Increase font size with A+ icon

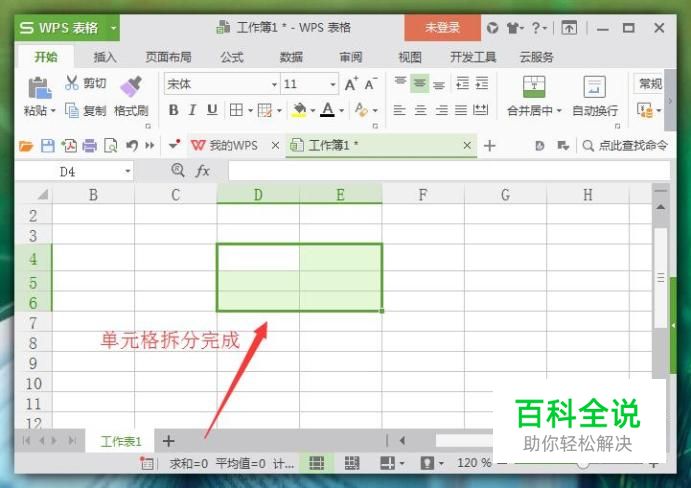point(351,84)
